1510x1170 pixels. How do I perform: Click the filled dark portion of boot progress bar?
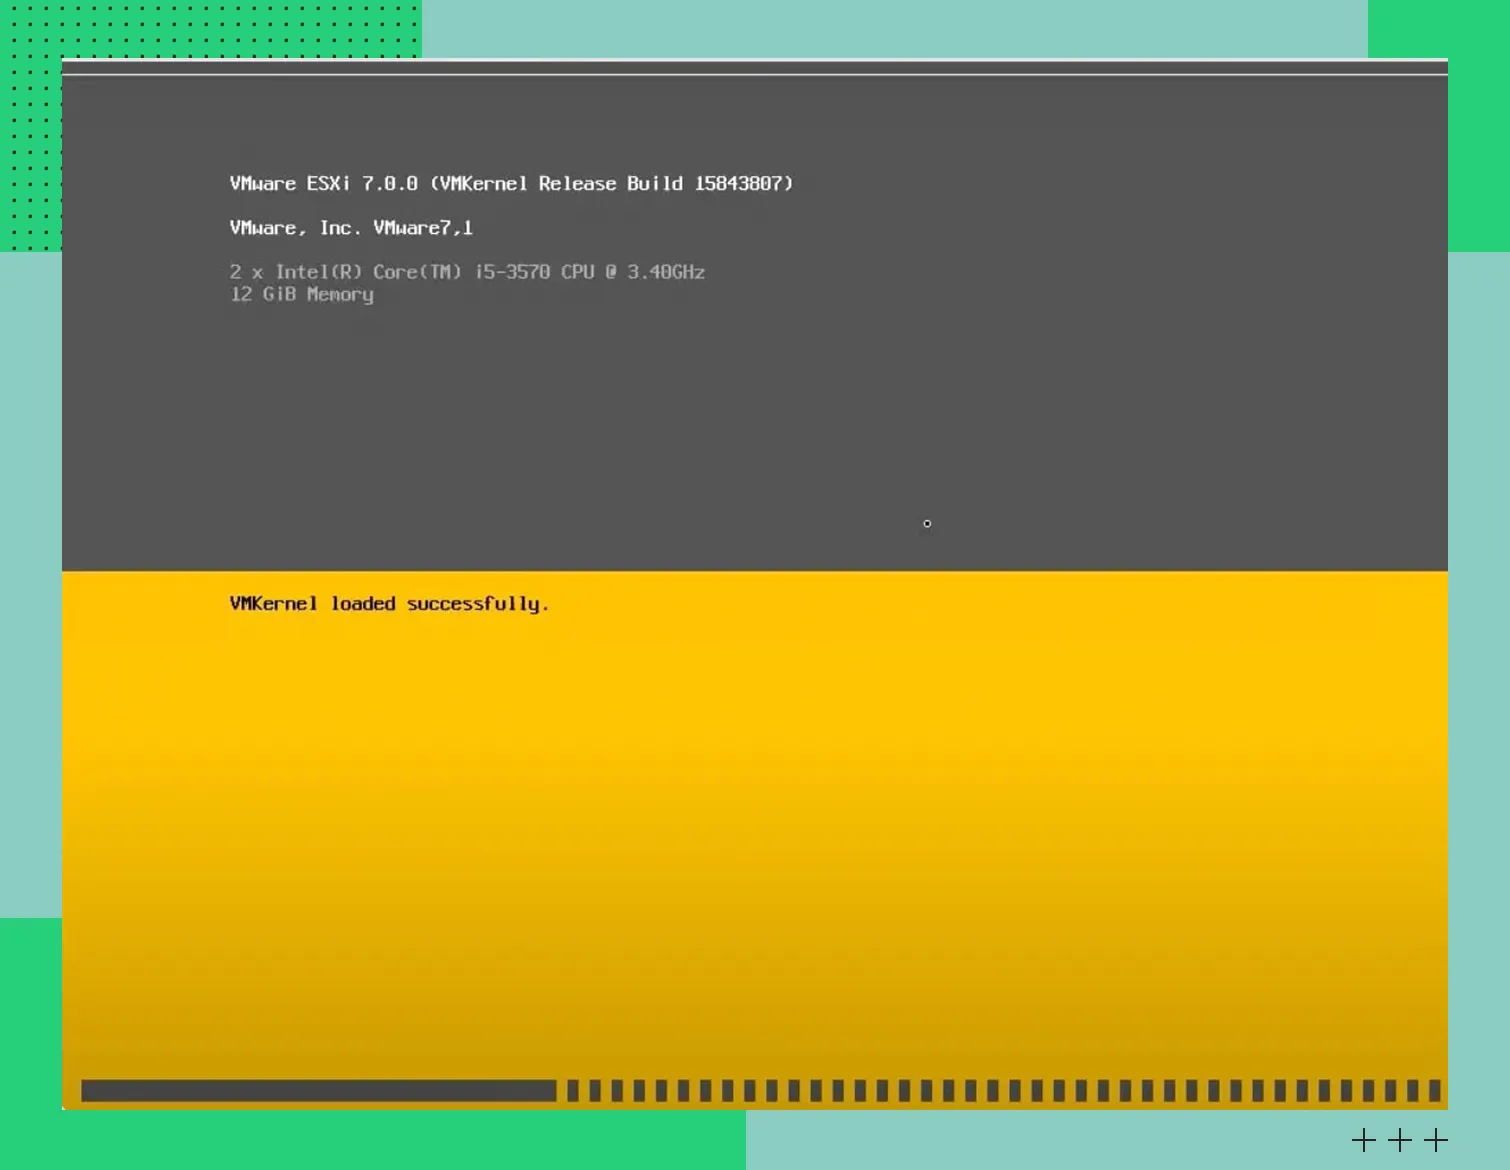318,1090
